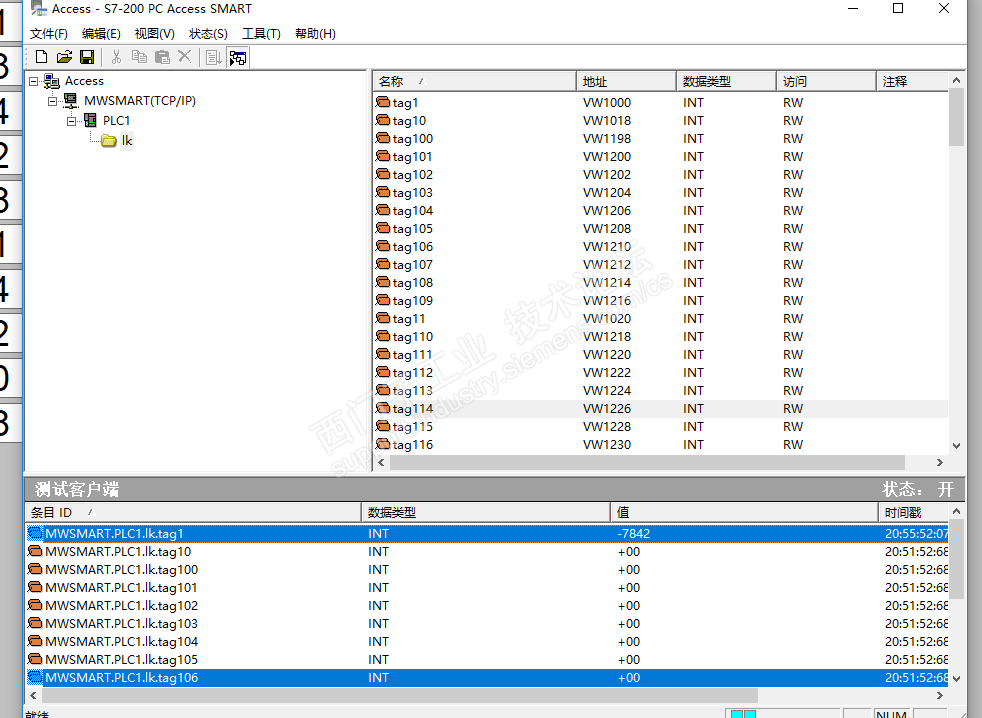982x718 pixels.
Task: Click the MWSMART network device icon
Action: click(71, 100)
